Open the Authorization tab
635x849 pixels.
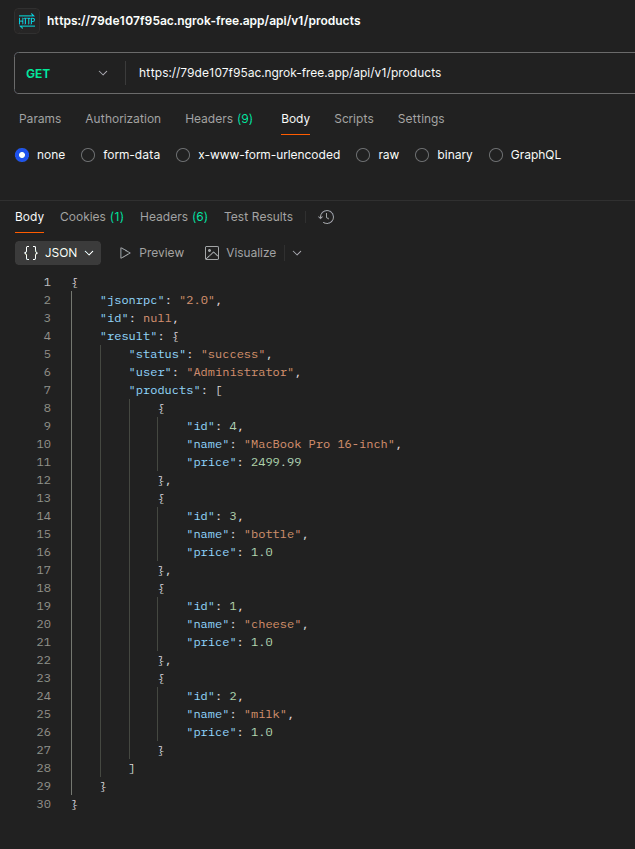coord(123,119)
